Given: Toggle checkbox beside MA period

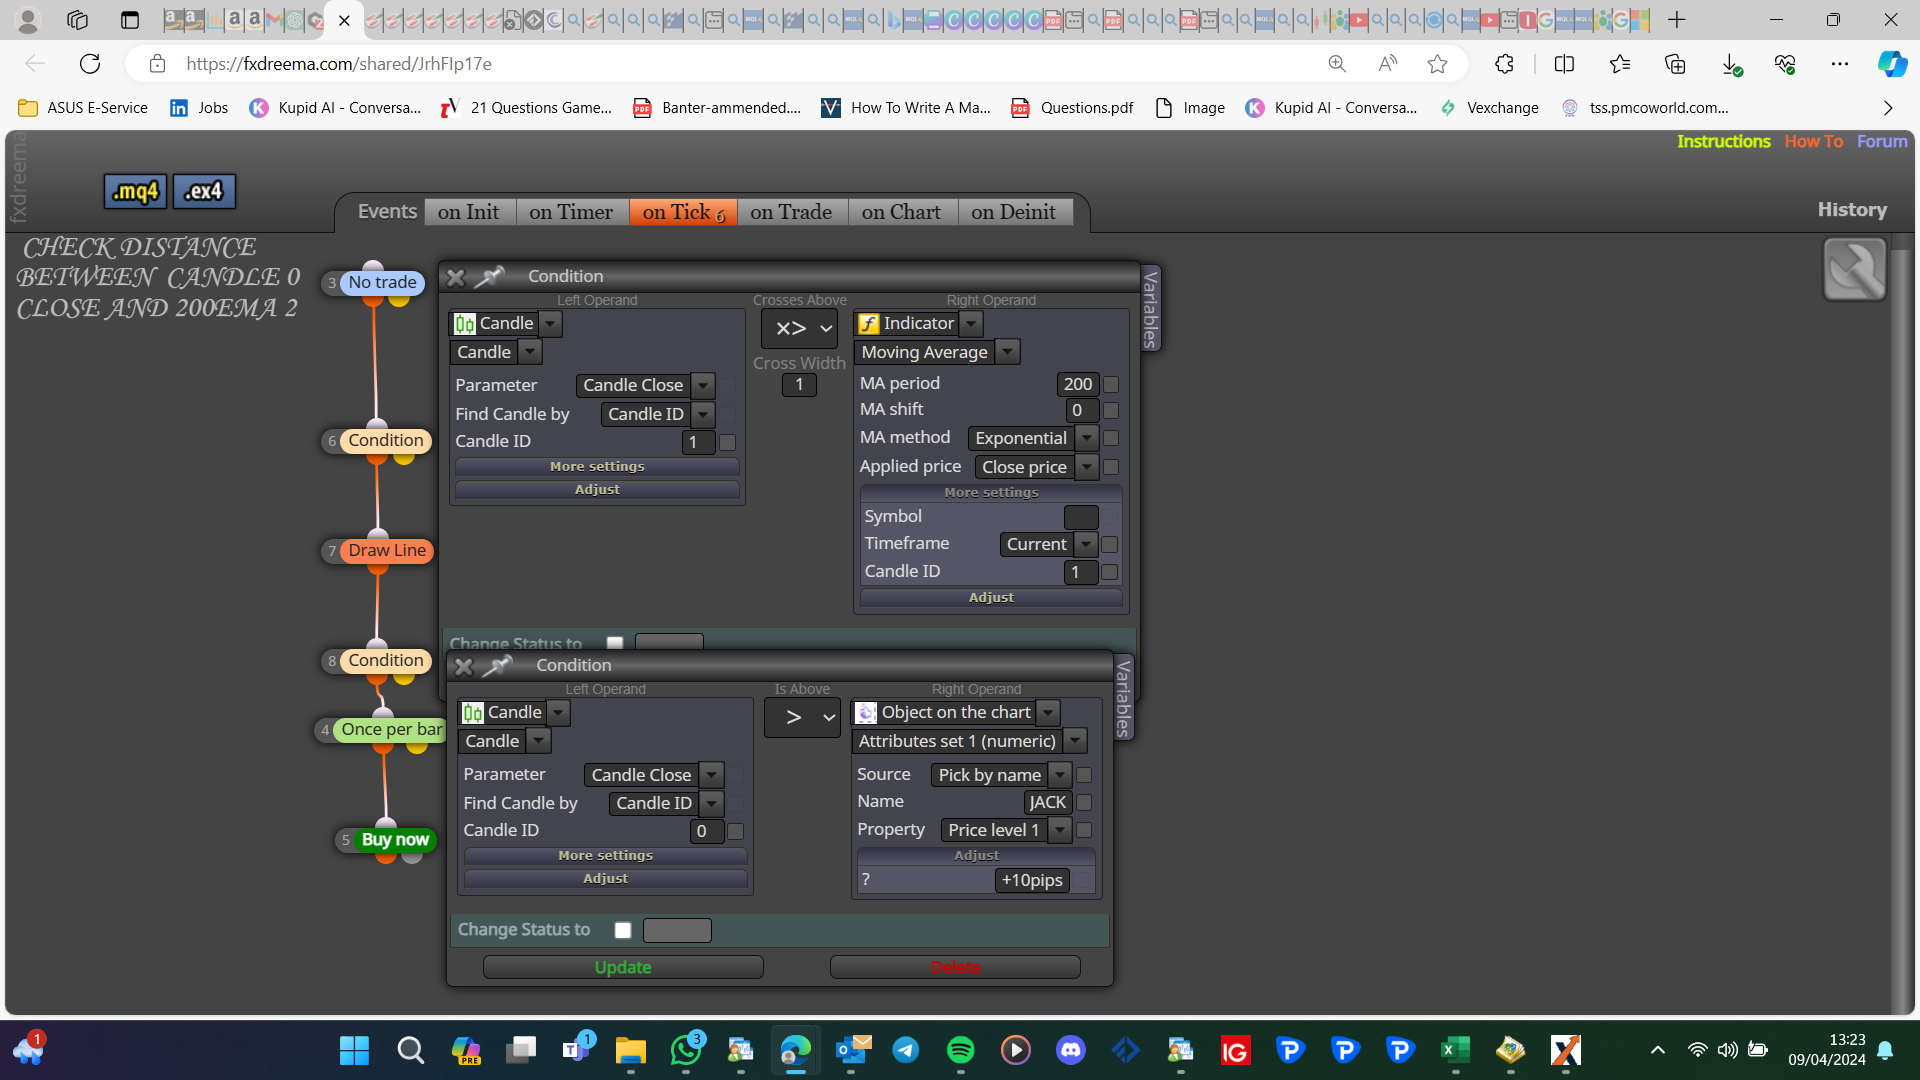Looking at the screenshot, I should point(1111,384).
